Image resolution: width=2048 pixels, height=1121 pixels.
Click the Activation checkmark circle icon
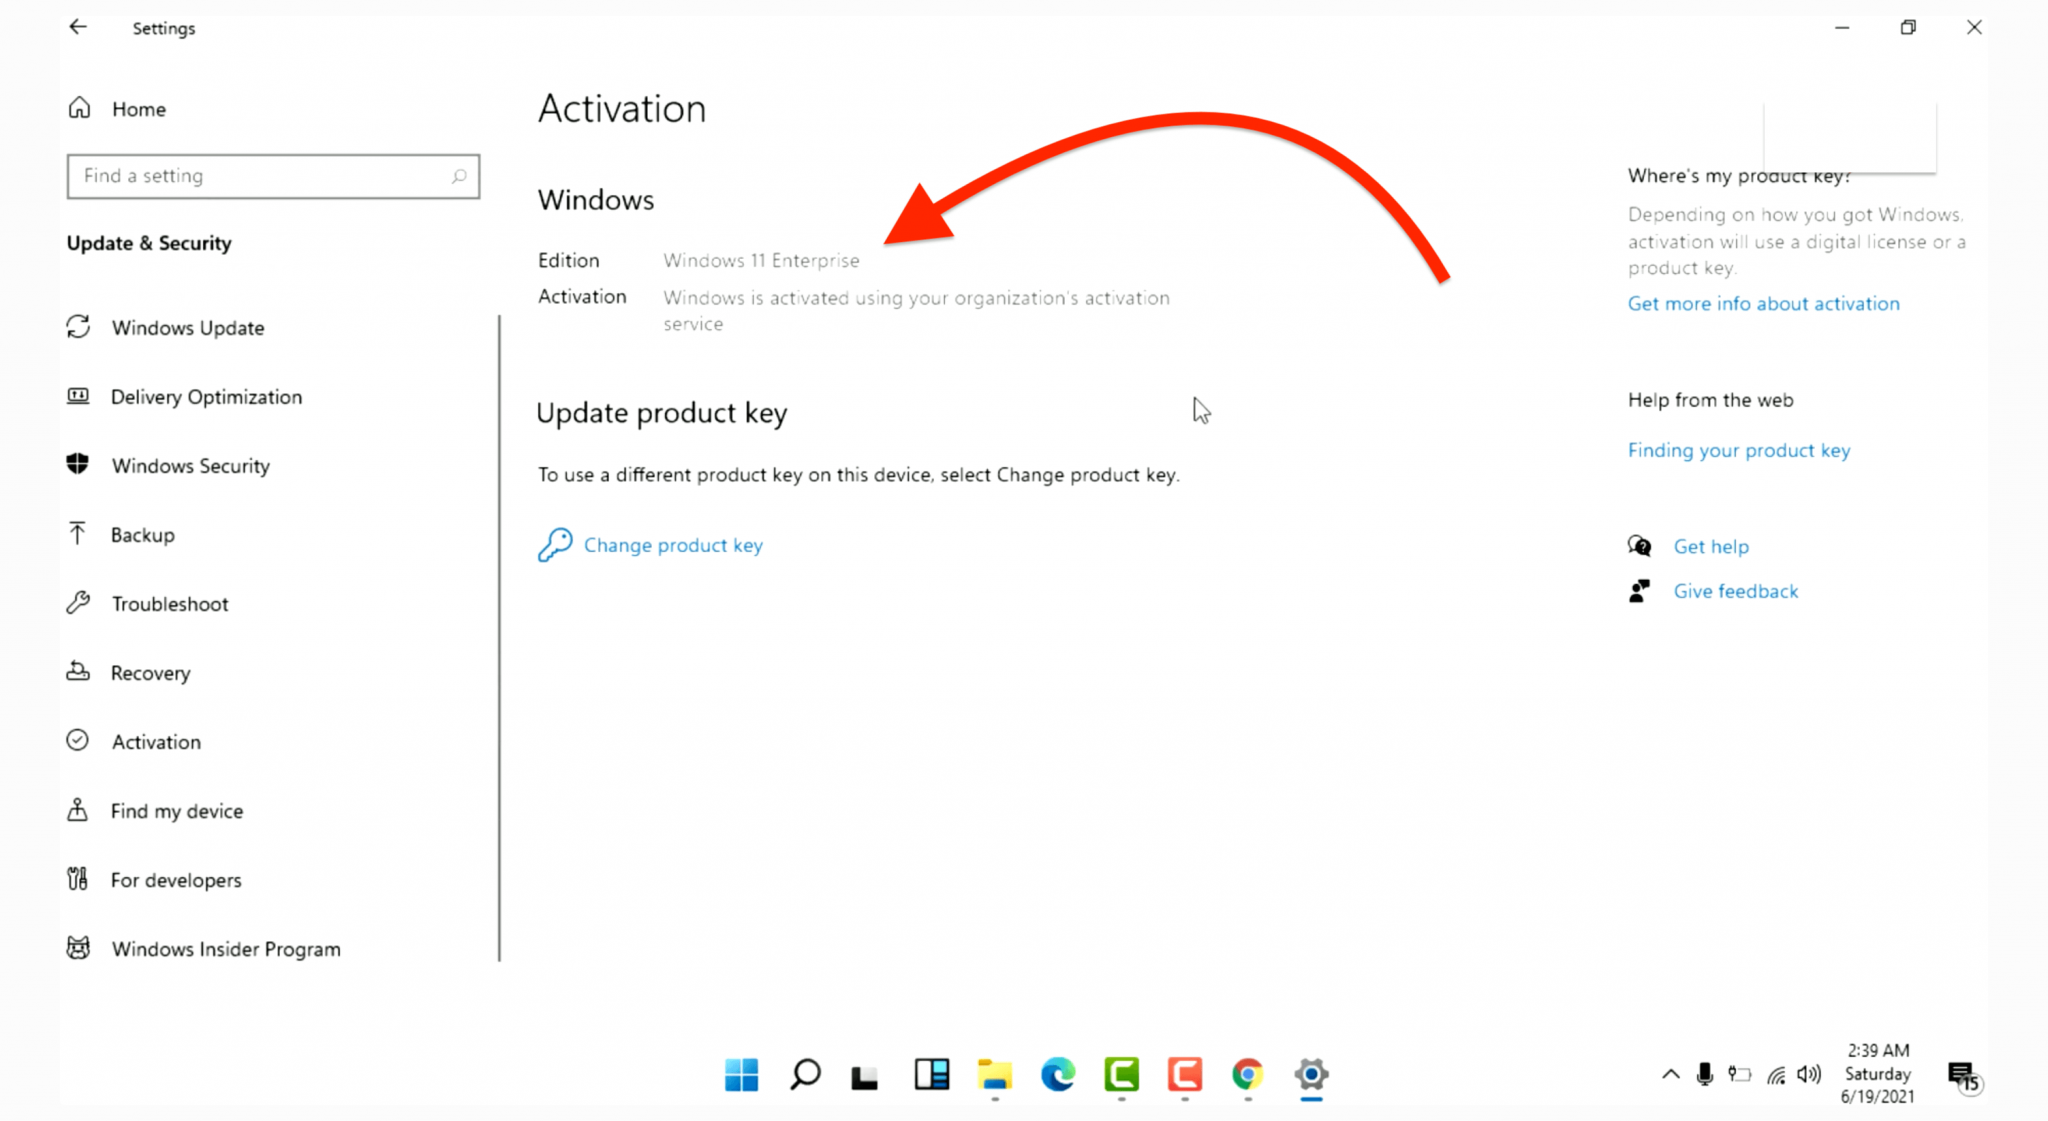tap(78, 740)
